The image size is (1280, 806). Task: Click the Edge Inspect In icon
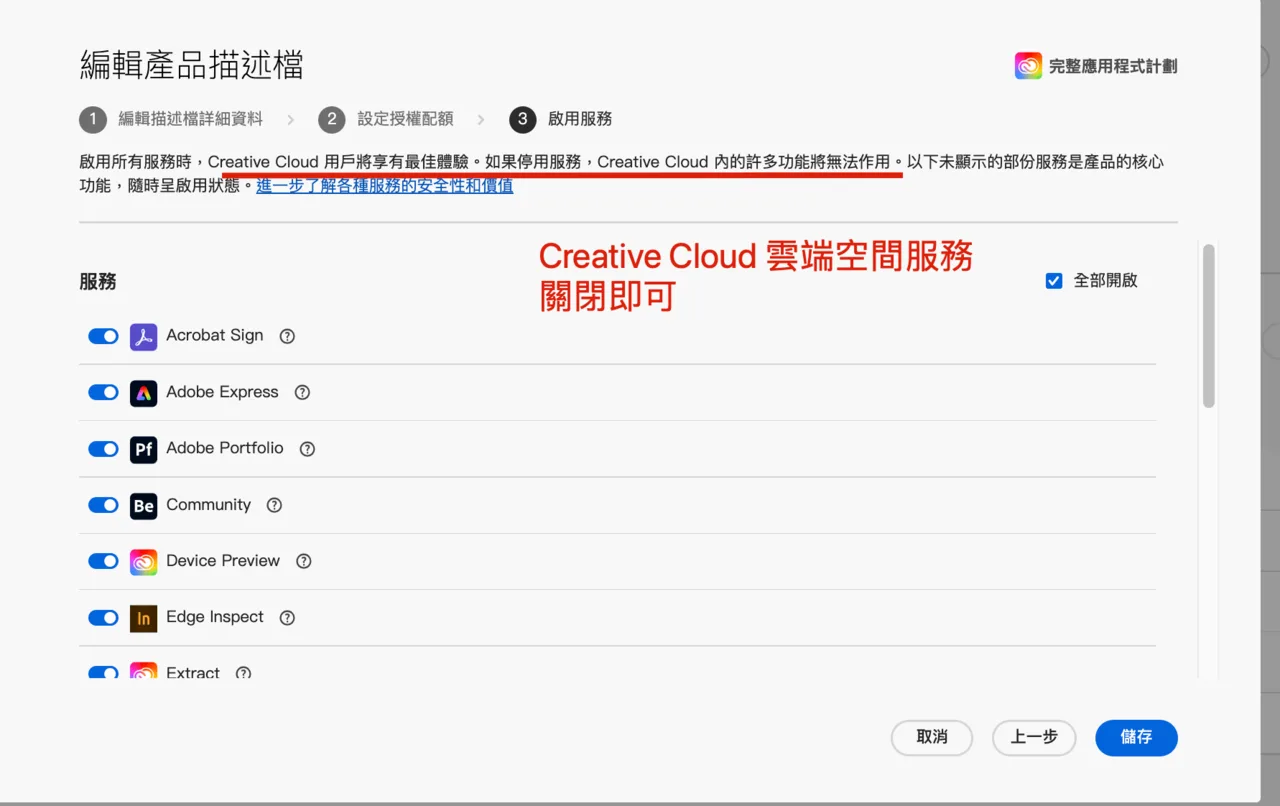pos(143,618)
